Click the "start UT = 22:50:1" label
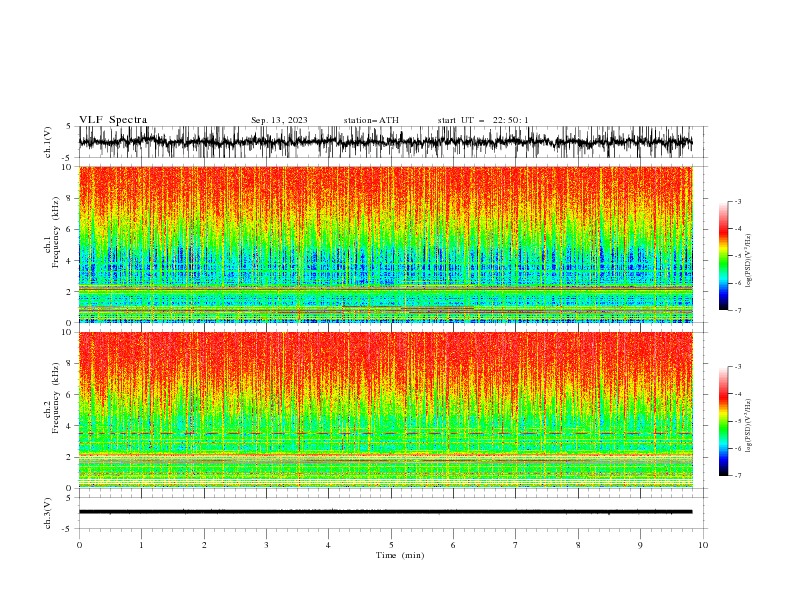This screenshot has width=792, height=612. [483, 120]
